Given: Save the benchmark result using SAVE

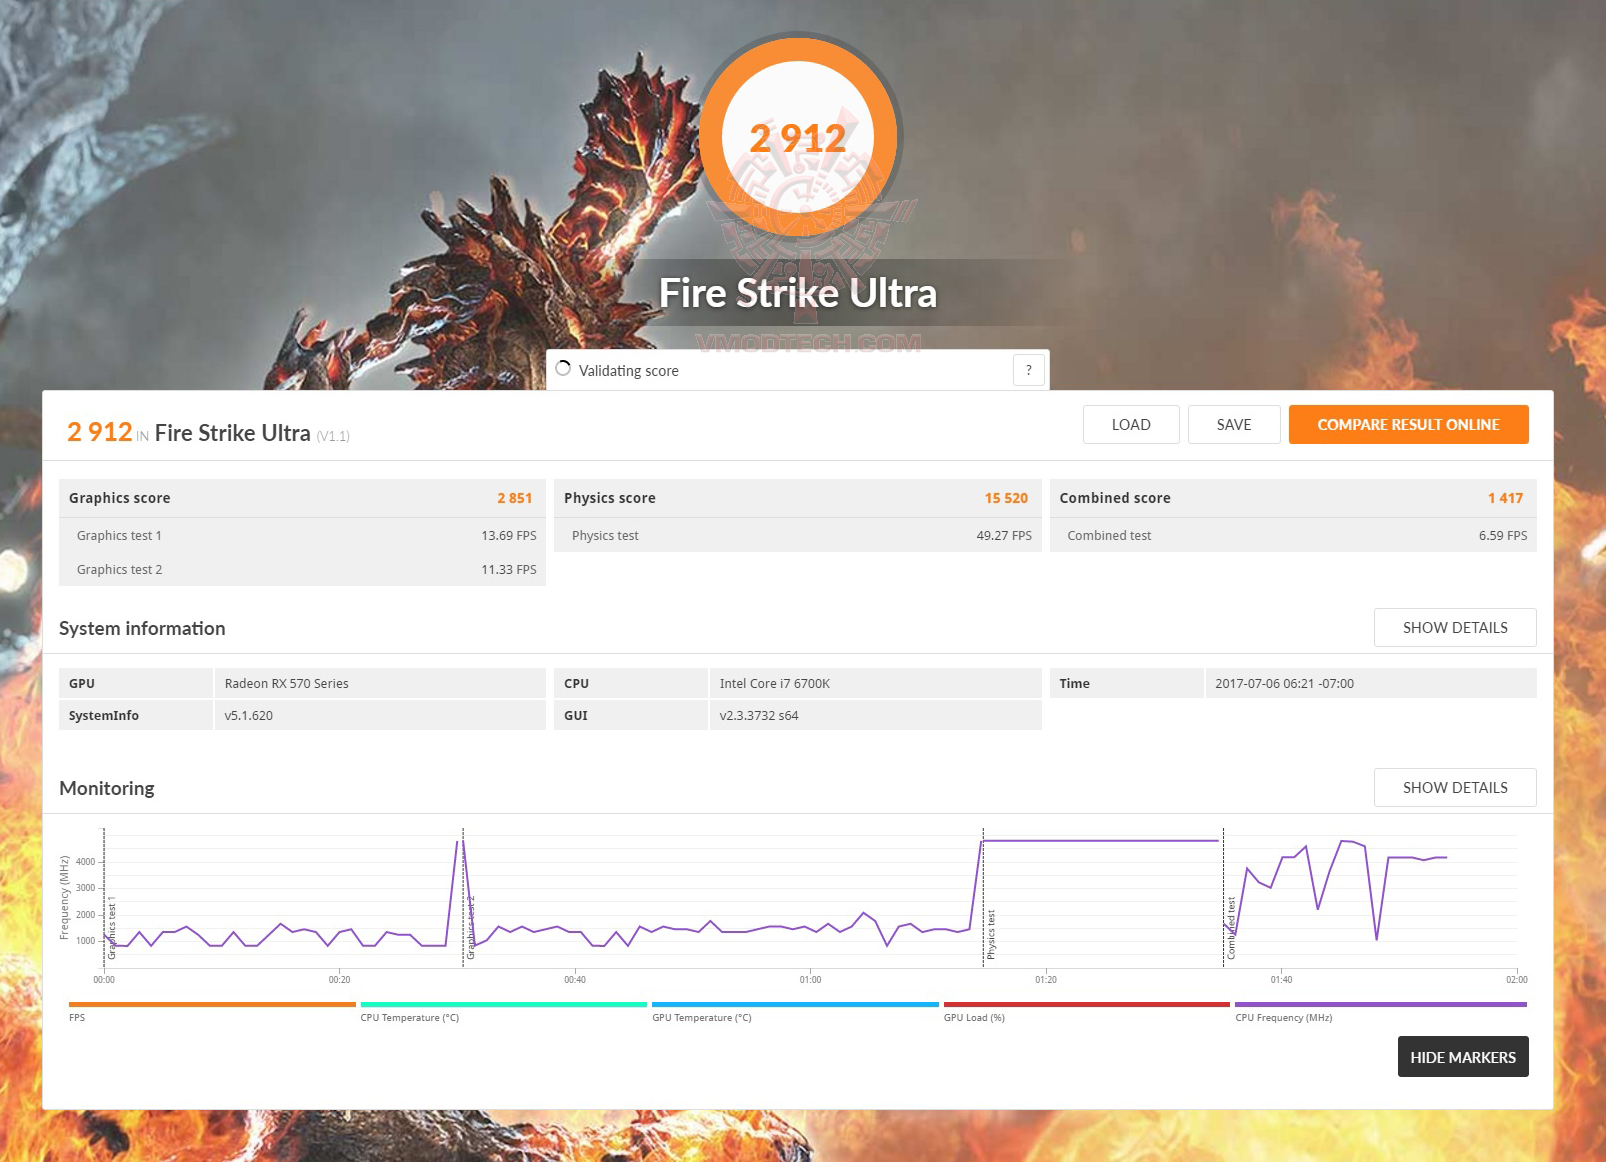Looking at the screenshot, I should click(1234, 424).
